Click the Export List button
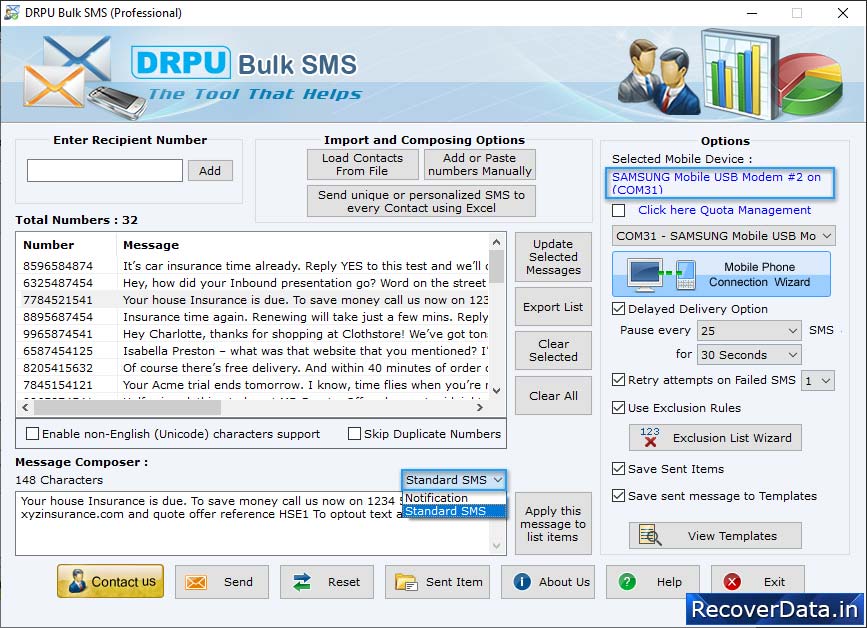Image resolution: width=867 pixels, height=628 pixels. [x=553, y=307]
